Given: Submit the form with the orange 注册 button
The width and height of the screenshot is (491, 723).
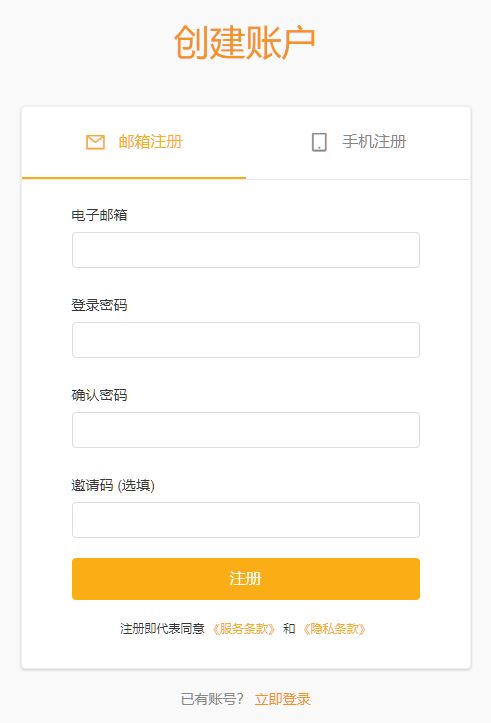Looking at the screenshot, I should (246, 579).
